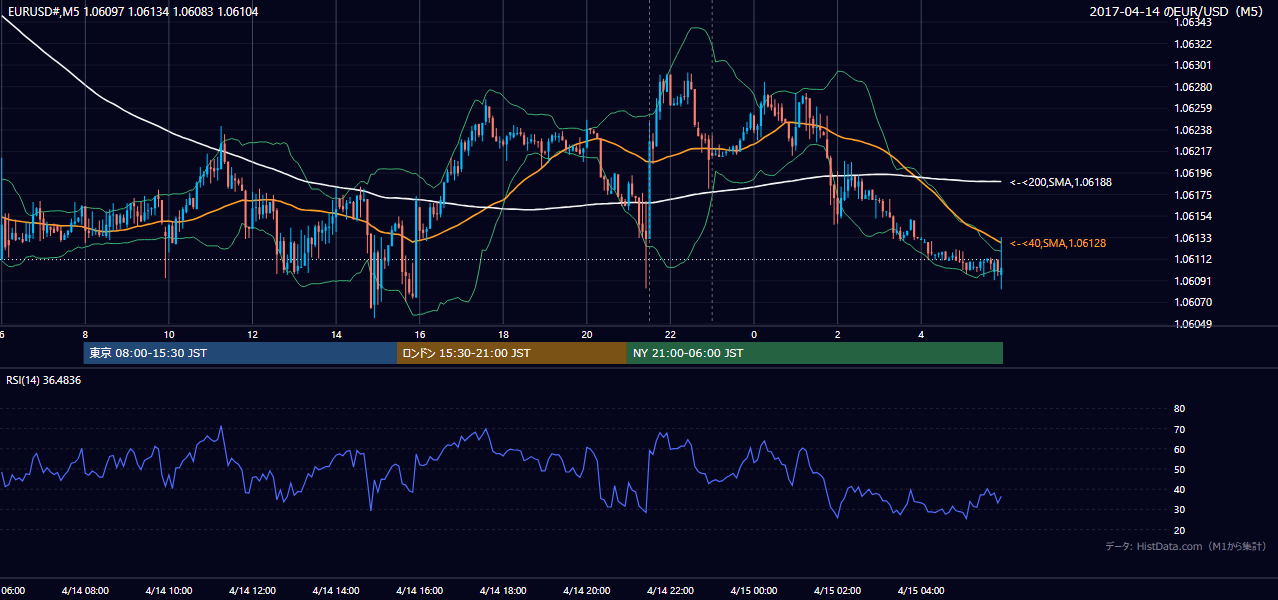1278x600 pixels.
Task: Click hour marker 14 under price chart
Action: coord(336,335)
